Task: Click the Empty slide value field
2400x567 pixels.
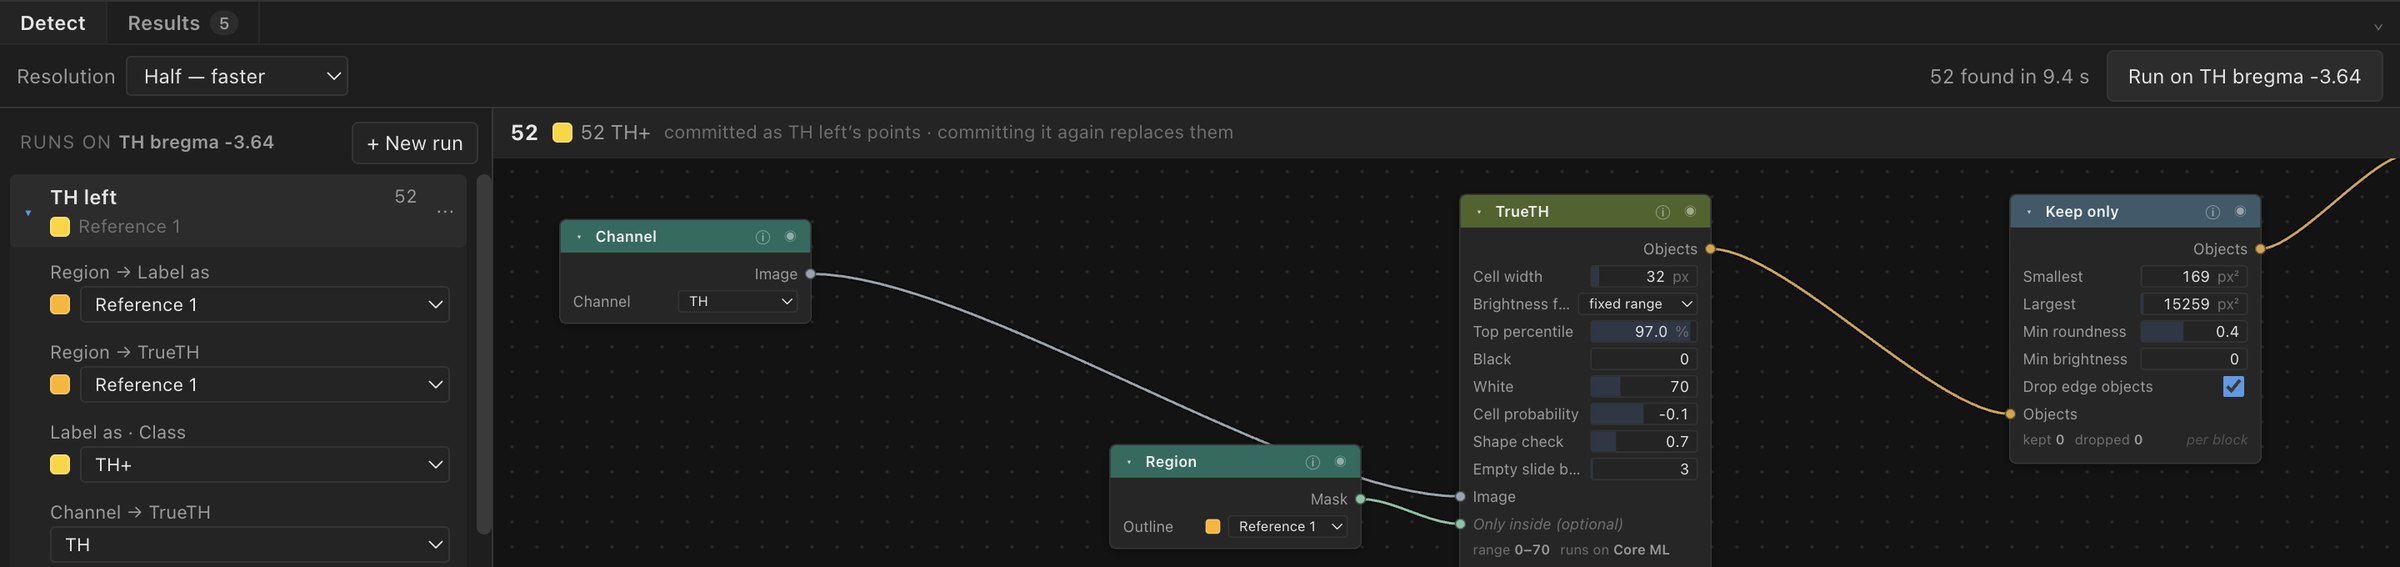Action: click(1644, 469)
